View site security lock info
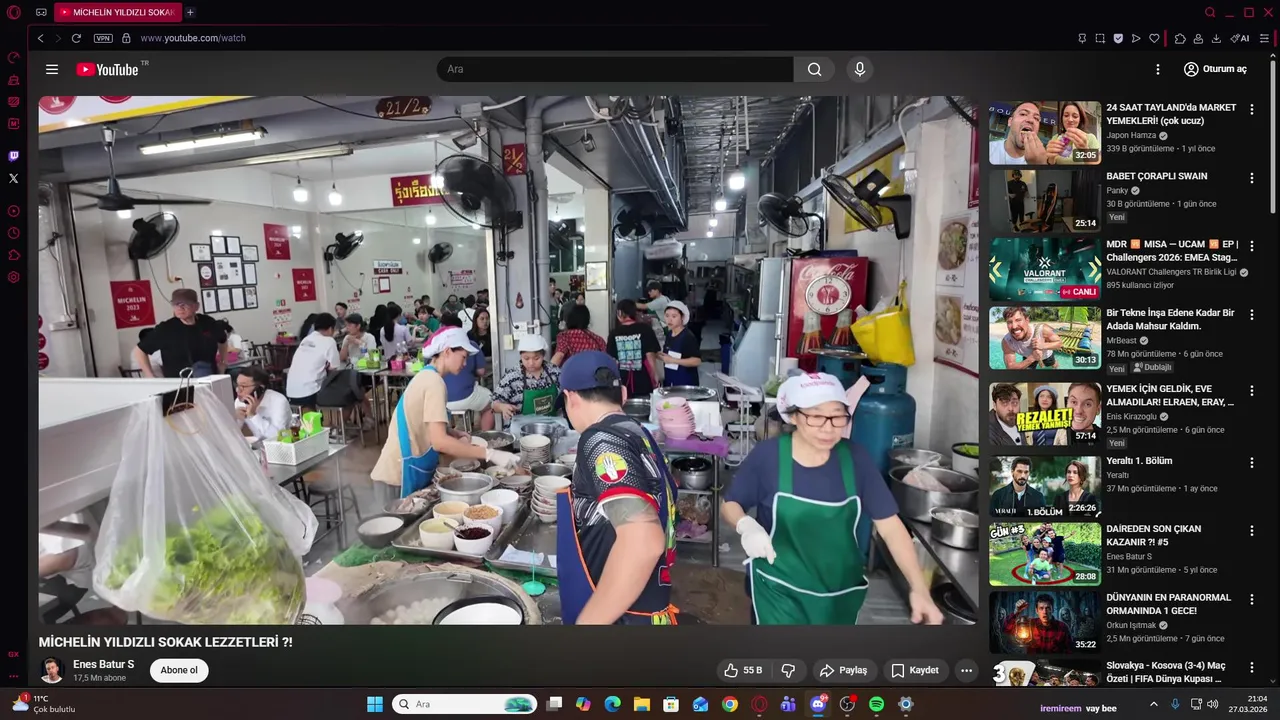The width and height of the screenshot is (1280, 720). click(126, 38)
